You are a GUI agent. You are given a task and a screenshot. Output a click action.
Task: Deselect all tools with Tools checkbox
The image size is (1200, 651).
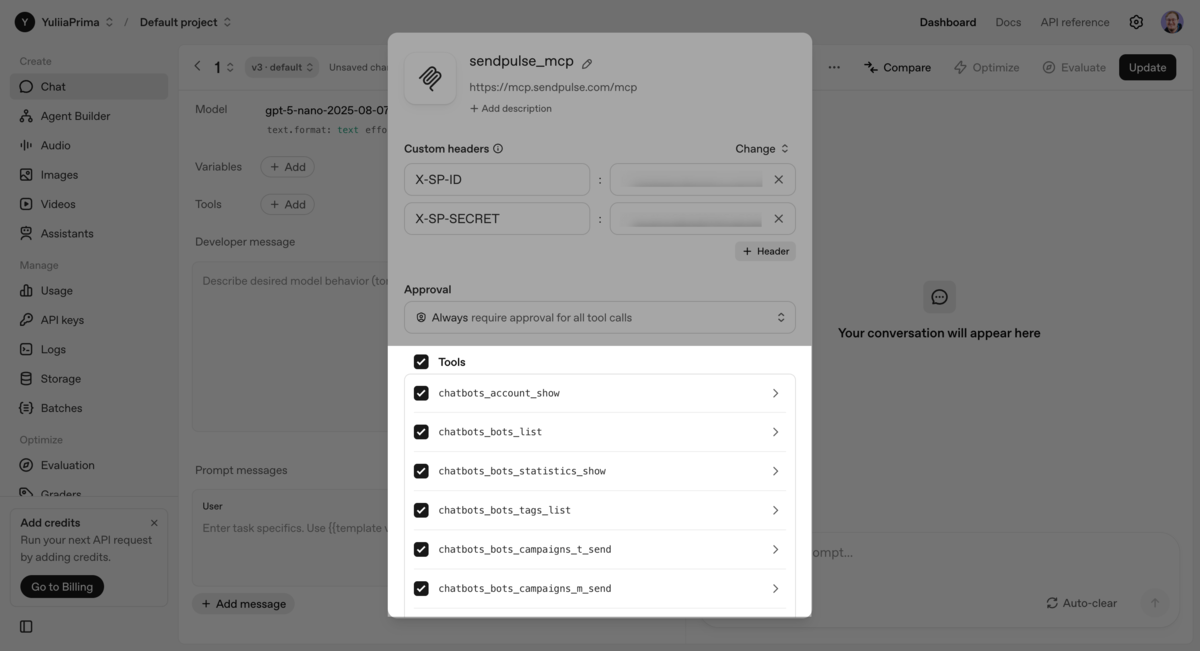[421, 362]
